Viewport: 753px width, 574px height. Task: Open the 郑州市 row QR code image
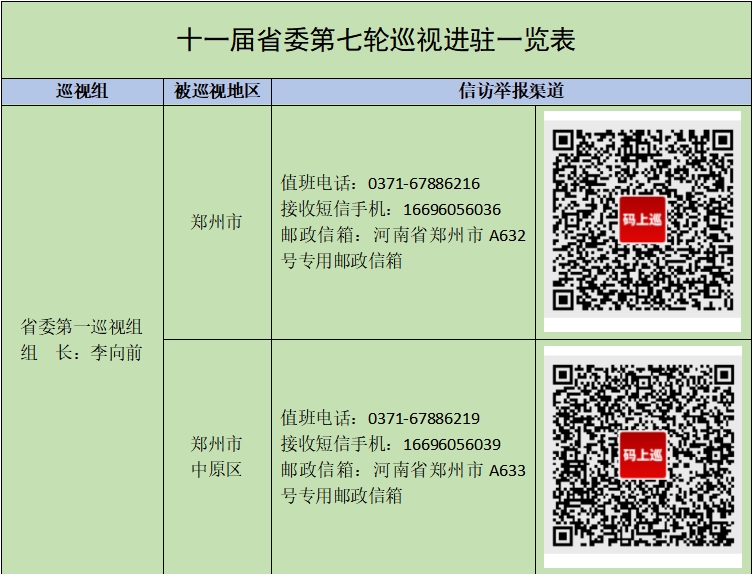(x=643, y=221)
